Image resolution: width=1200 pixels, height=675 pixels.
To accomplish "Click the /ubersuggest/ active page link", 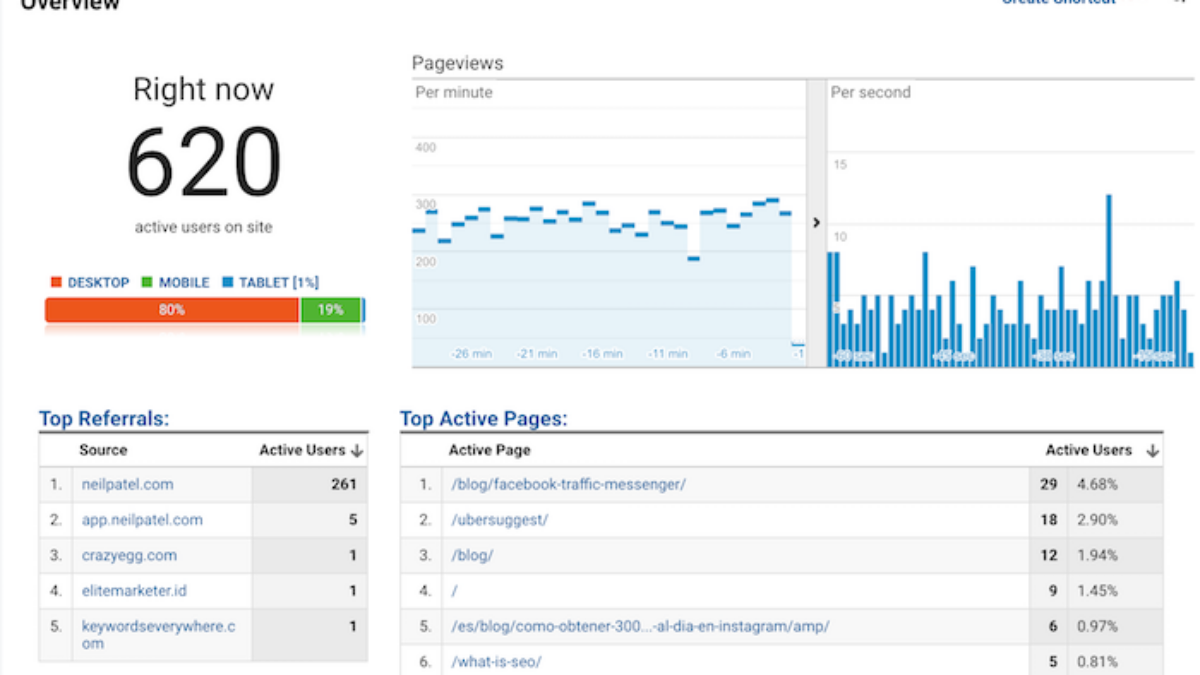I will tap(500, 519).
